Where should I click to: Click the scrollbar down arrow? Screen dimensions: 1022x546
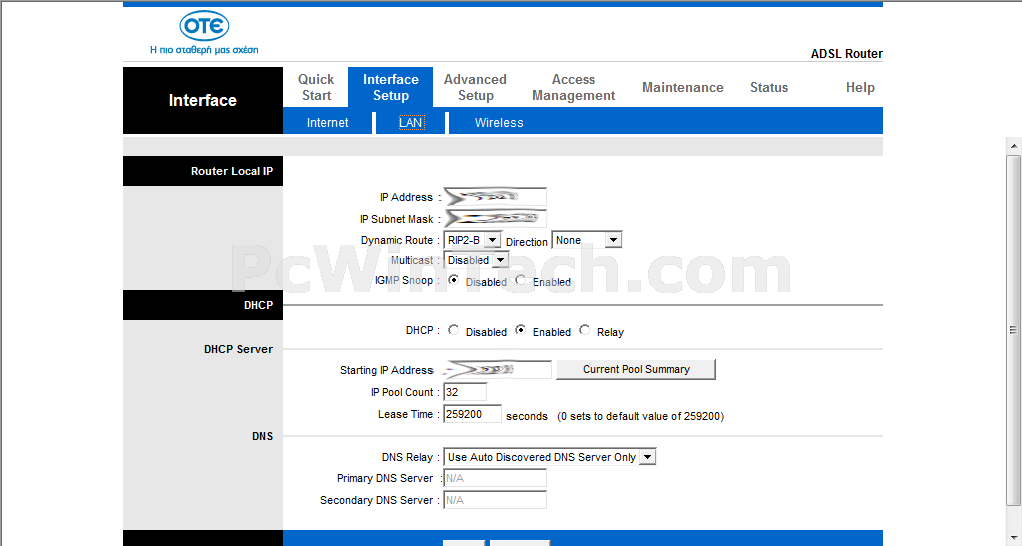click(1014, 538)
